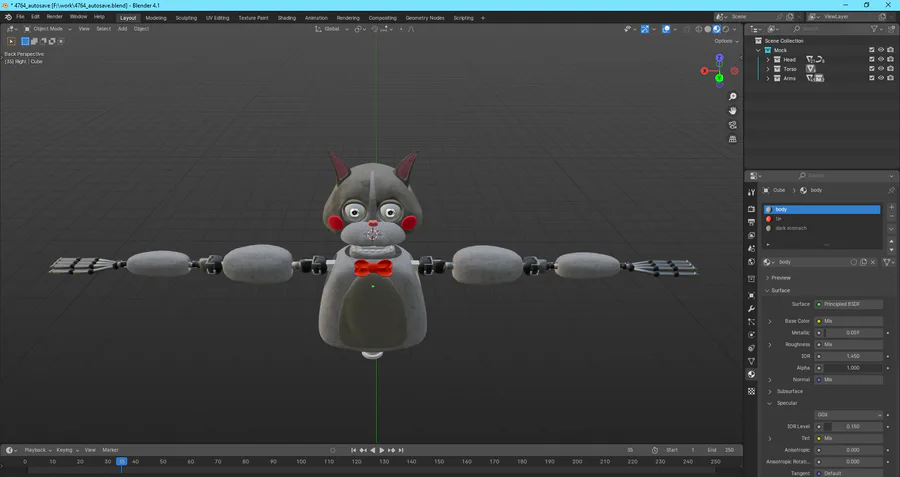Screen dimensions: 900x477
Task: Switch to the Modeling workspace tab
Action: point(156,18)
